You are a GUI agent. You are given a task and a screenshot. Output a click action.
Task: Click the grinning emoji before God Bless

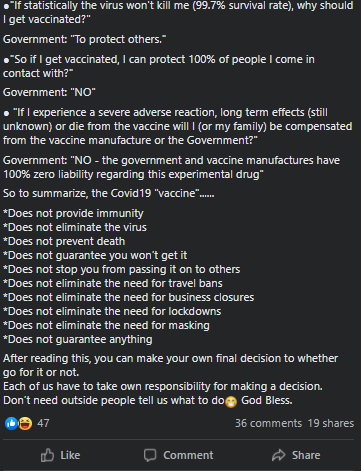coord(231,402)
